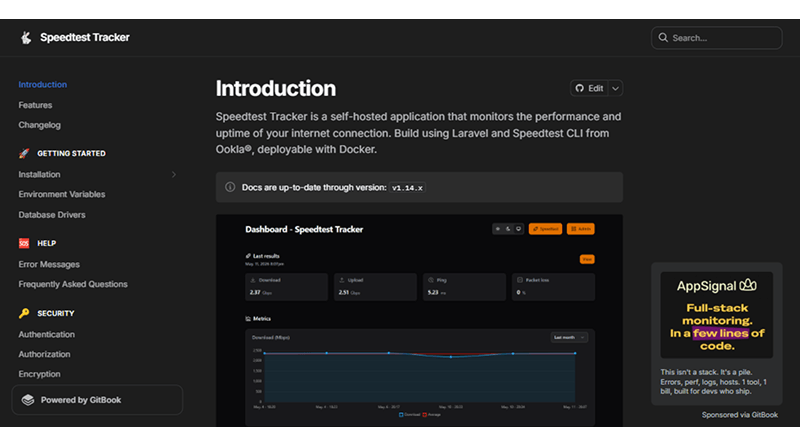The image size is (800, 445).
Task: Click the Upload stat card
Action: [375, 287]
